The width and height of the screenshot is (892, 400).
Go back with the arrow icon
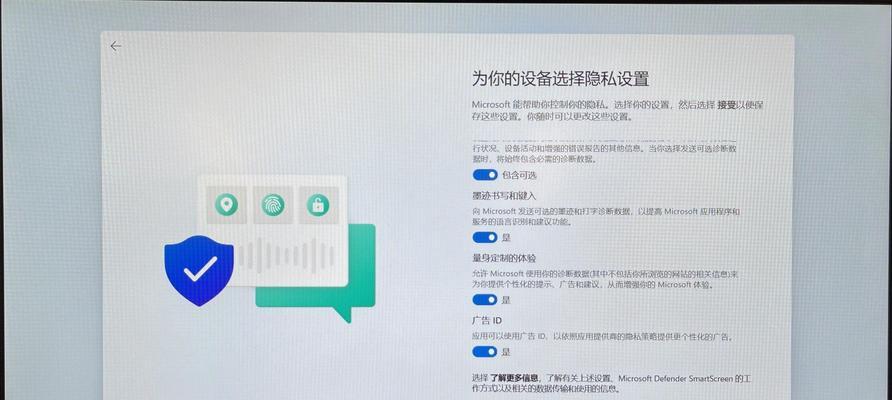[x=116, y=46]
